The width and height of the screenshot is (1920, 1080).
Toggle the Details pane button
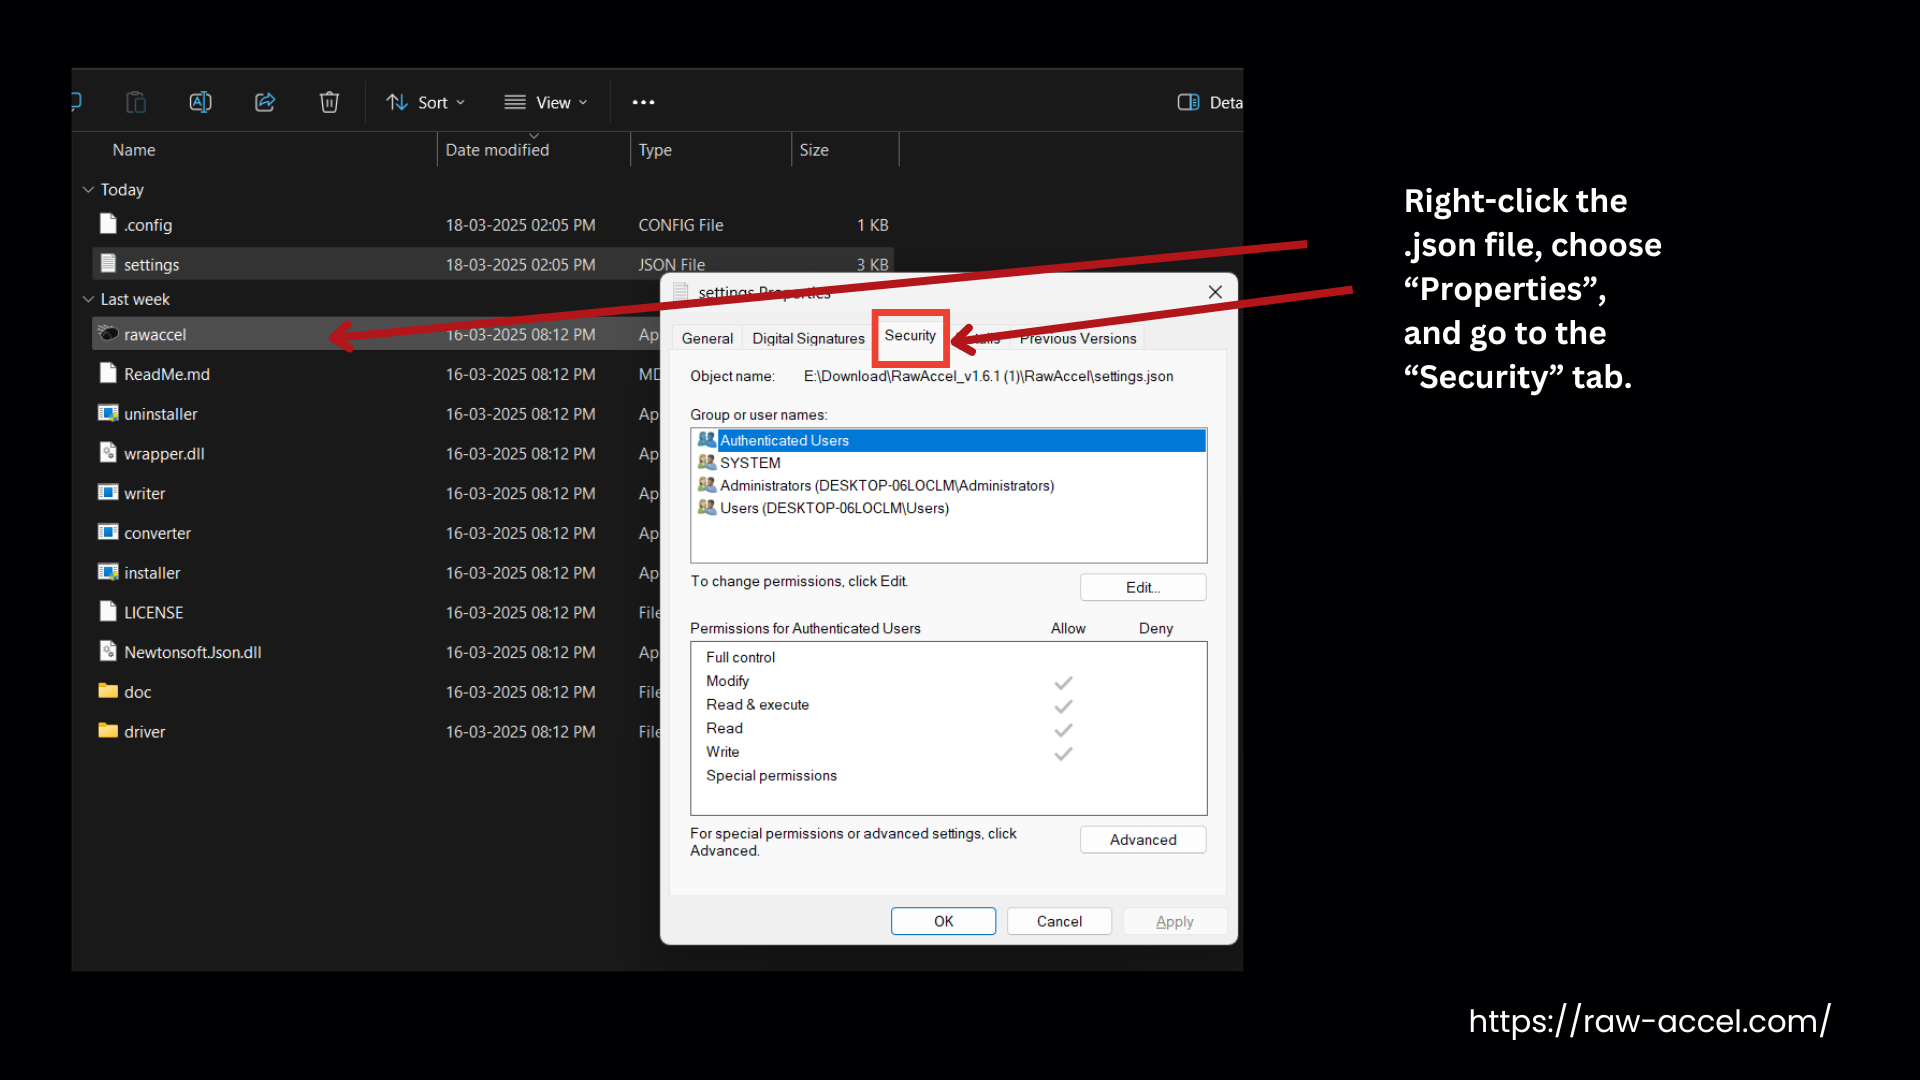pyautogui.click(x=1210, y=102)
